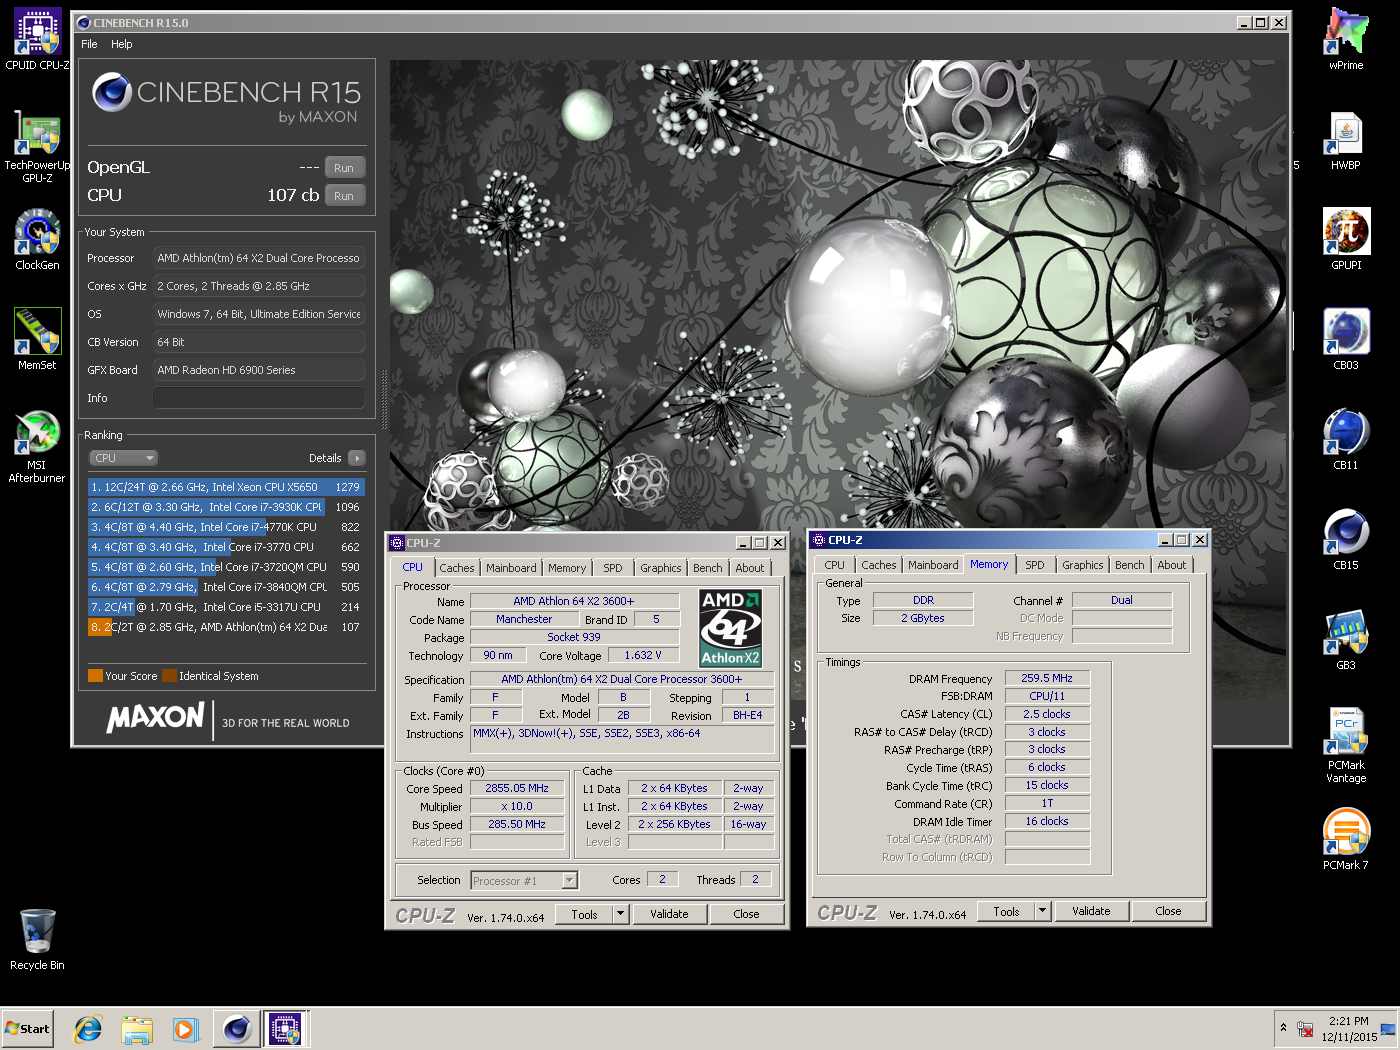
Task: Open the MemSet desktop icon
Action: (x=37, y=339)
